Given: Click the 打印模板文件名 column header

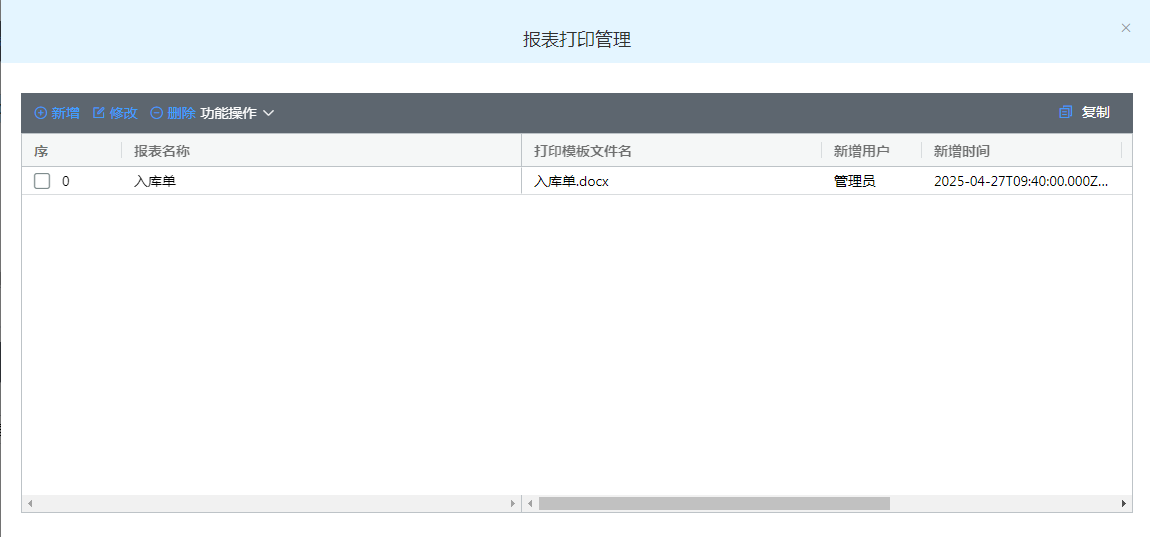Looking at the screenshot, I should click(583, 151).
